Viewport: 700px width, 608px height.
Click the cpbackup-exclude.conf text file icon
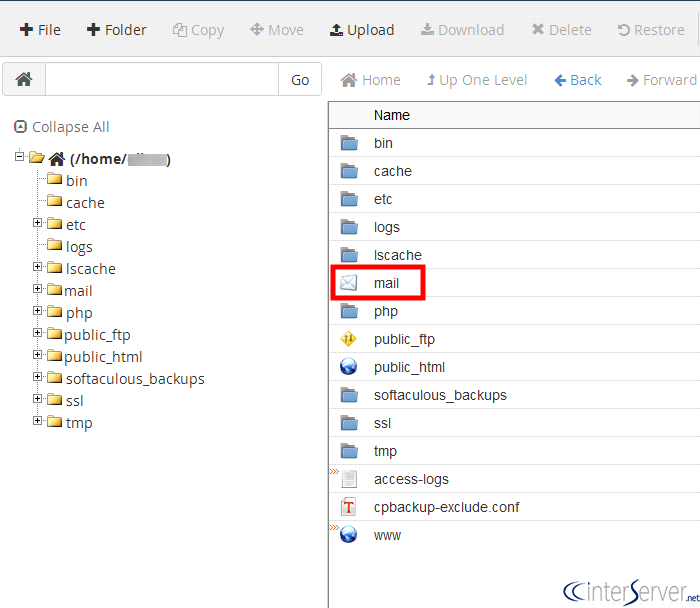(348, 507)
